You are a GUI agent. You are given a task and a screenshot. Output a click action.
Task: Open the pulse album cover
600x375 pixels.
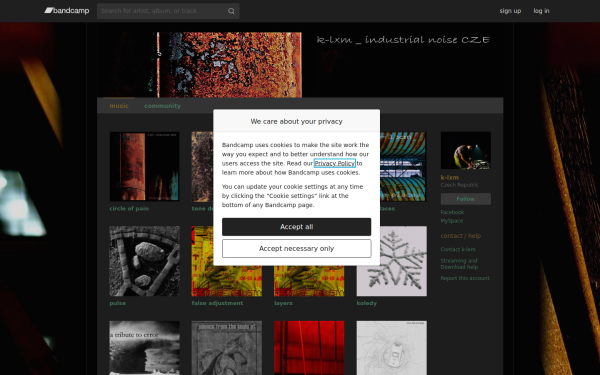pos(144,261)
